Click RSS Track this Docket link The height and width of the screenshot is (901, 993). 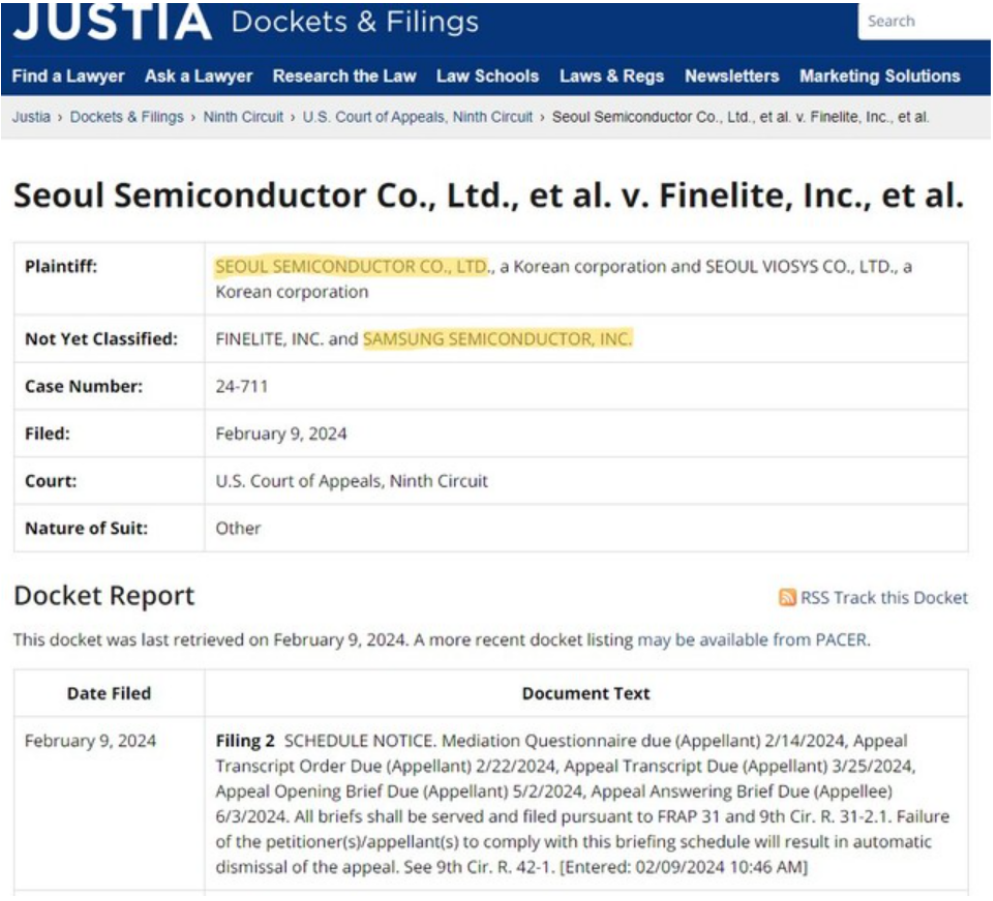click(x=884, y=598)
